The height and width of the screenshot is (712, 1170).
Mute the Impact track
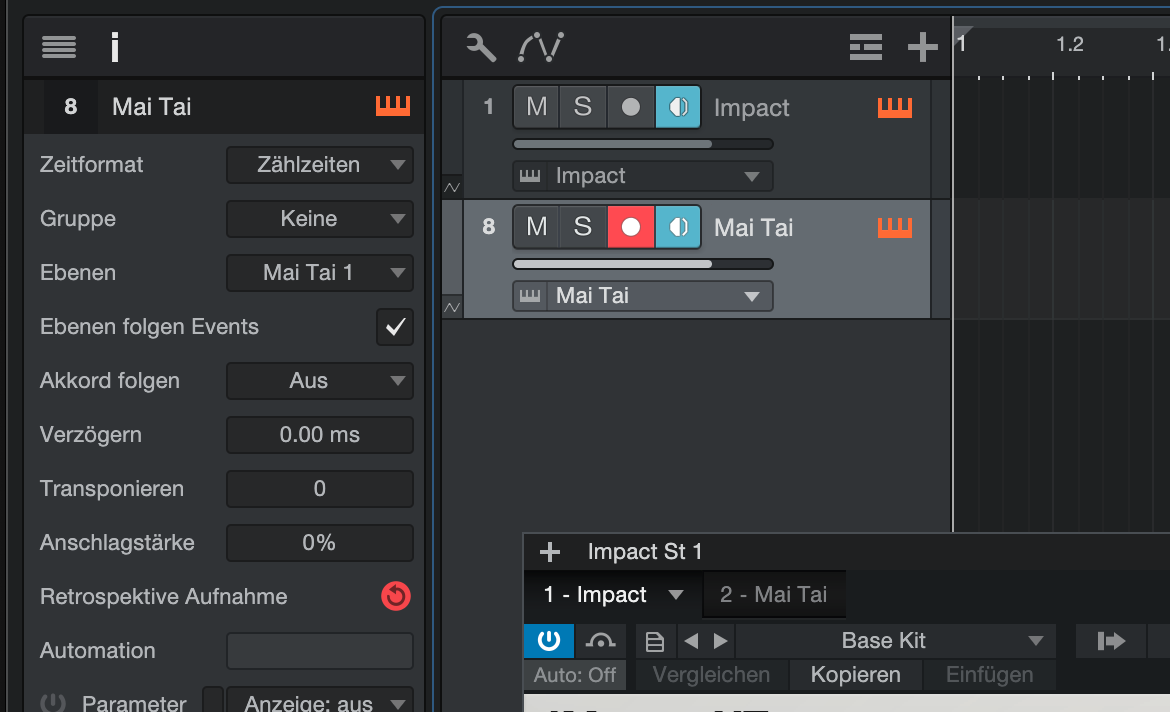coord(536,107)
